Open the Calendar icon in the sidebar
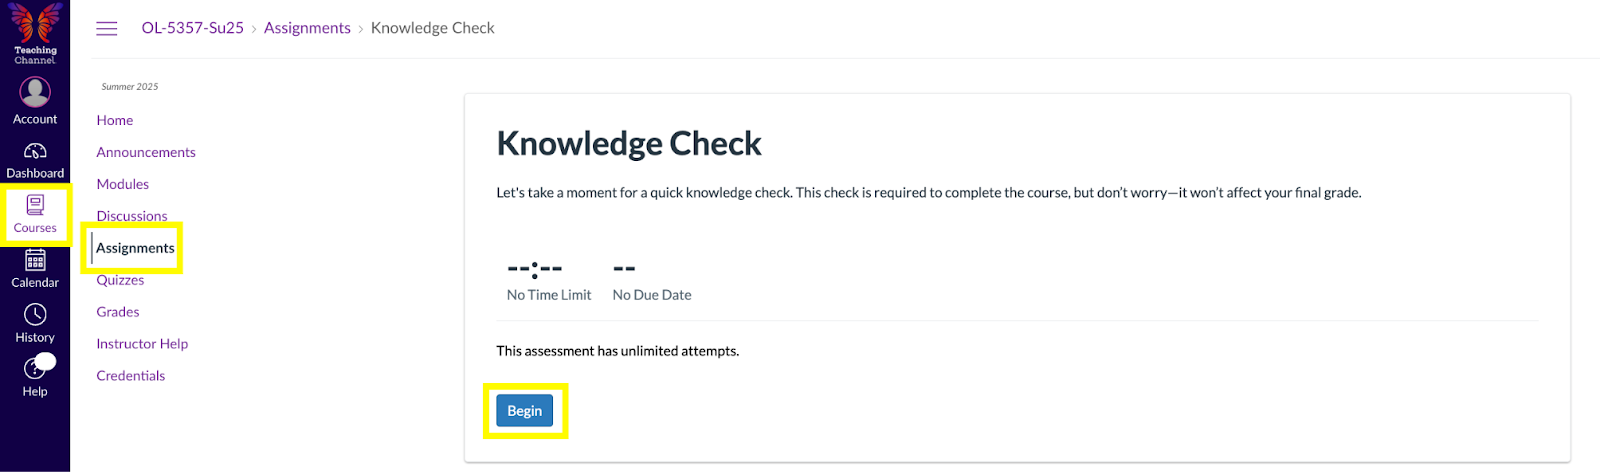The width and height of the screenshot is (1600, 472). point(35,262)
